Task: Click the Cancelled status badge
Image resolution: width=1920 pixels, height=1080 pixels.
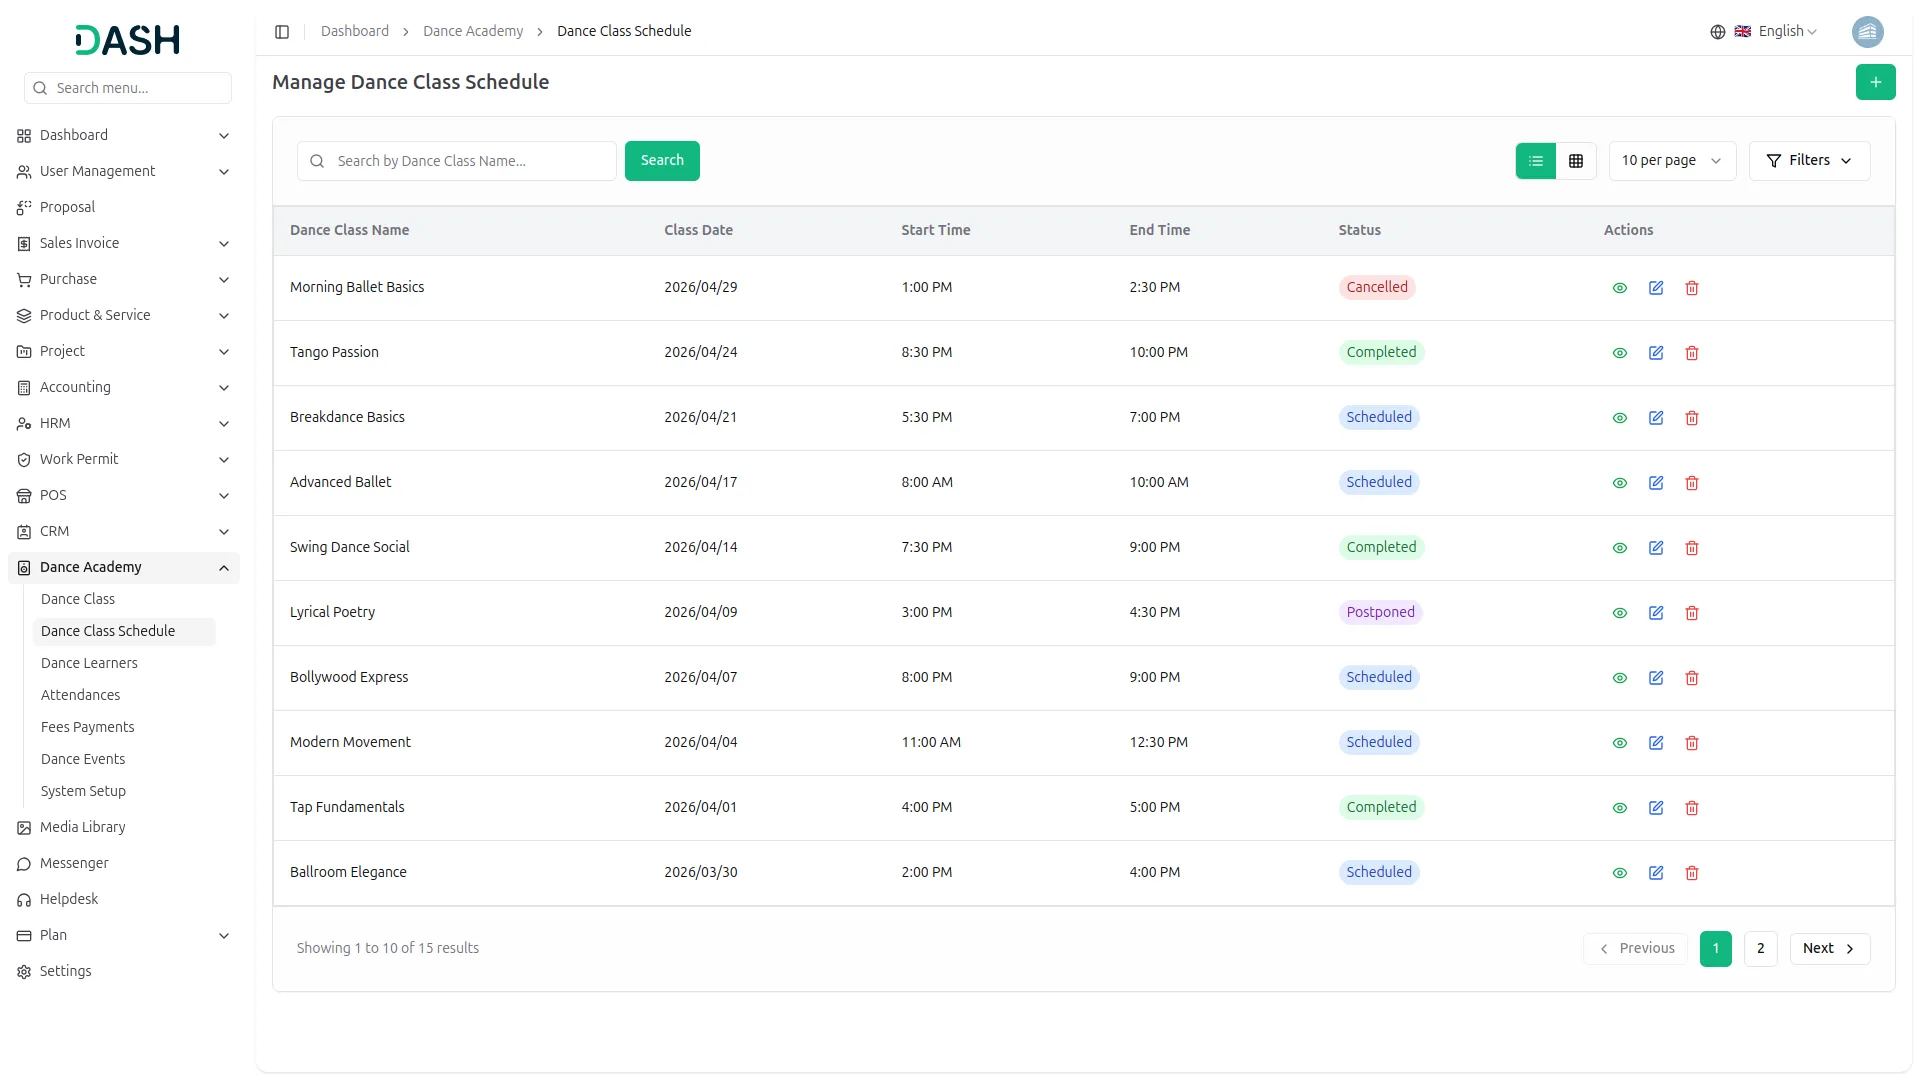Action: pos(1376,287)
